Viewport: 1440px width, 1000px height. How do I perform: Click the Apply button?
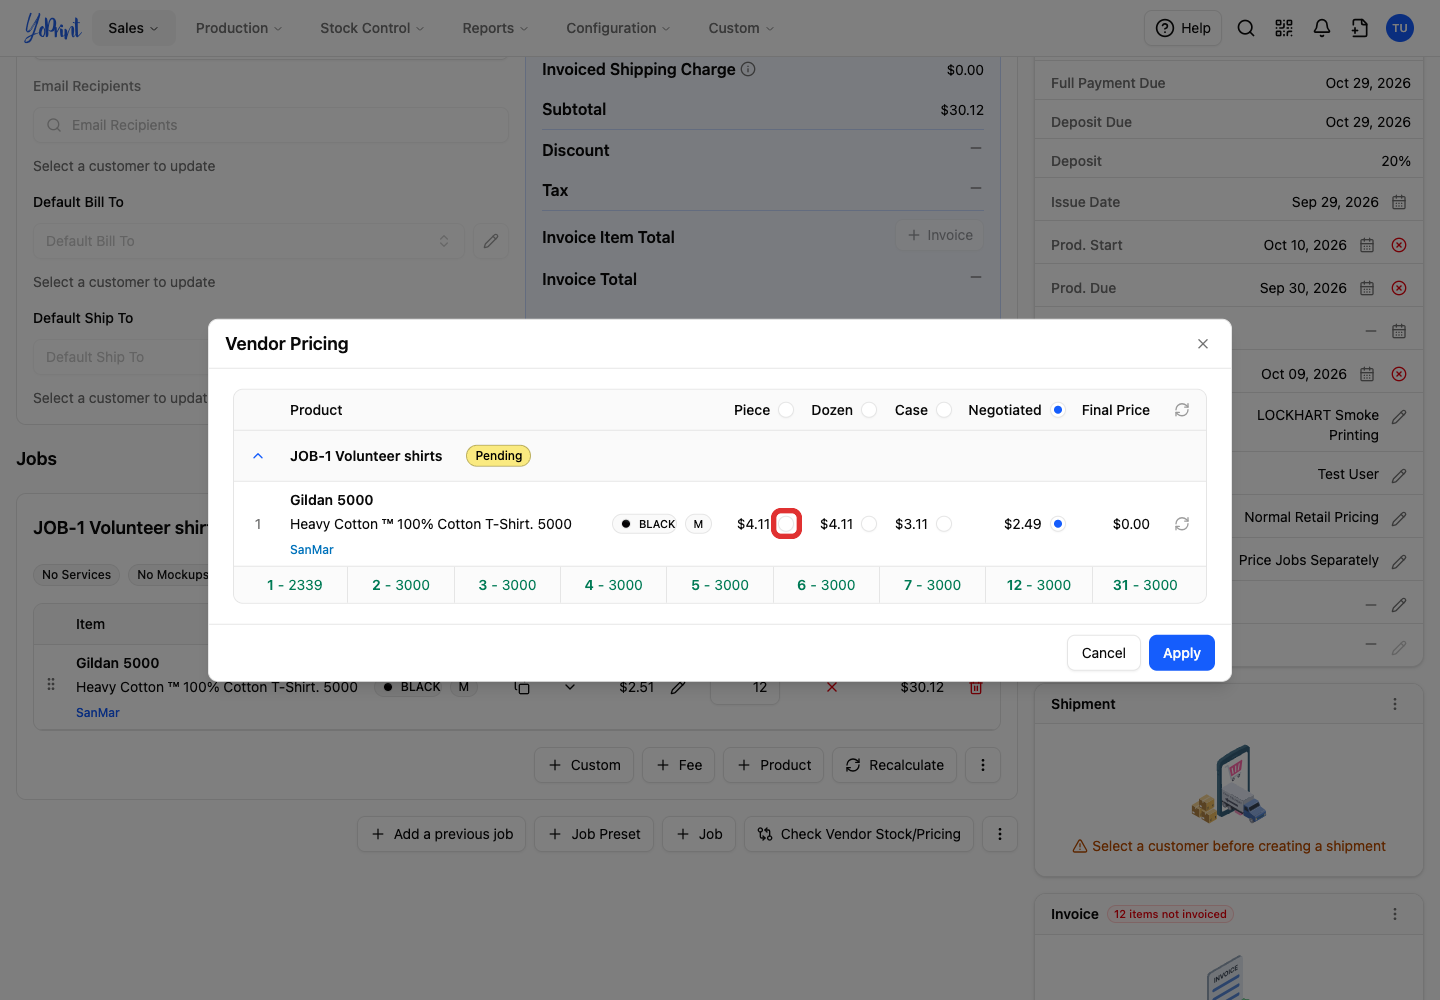click(x=1182, y=653)
